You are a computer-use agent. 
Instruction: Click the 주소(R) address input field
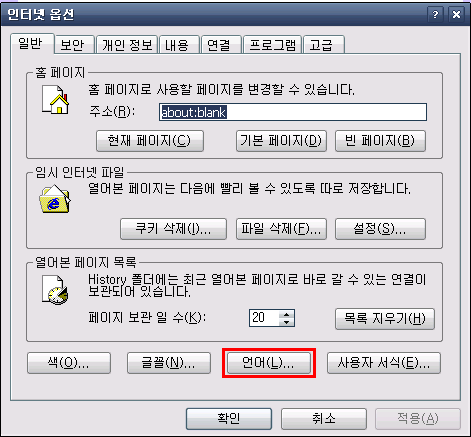click(x=293, y=112)
